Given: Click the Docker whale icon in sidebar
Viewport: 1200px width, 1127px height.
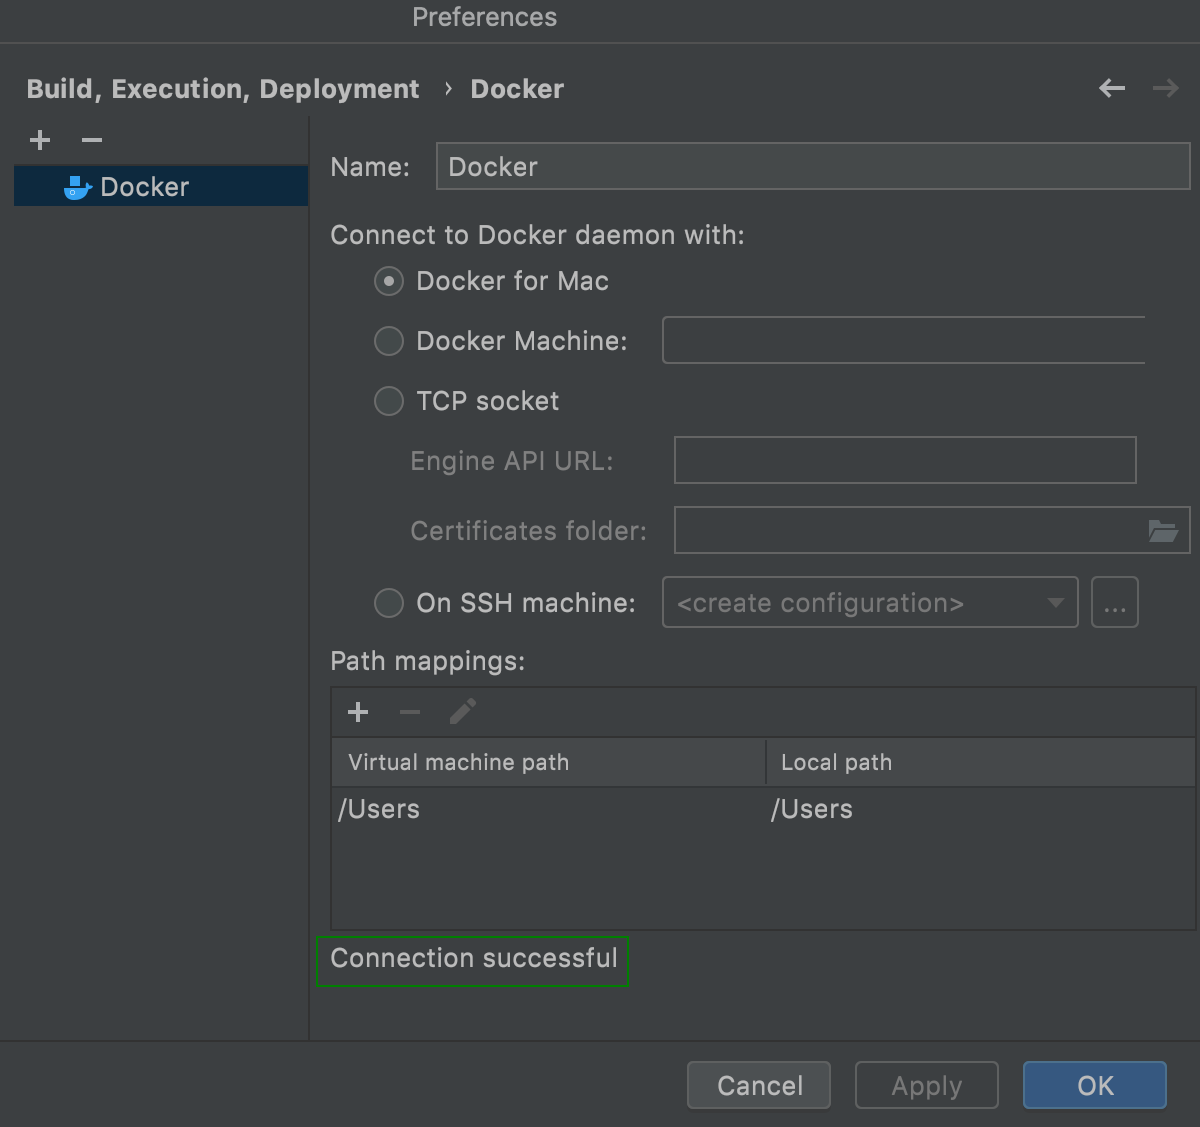Looking at the screenshot, I should (x=78, y=187).
